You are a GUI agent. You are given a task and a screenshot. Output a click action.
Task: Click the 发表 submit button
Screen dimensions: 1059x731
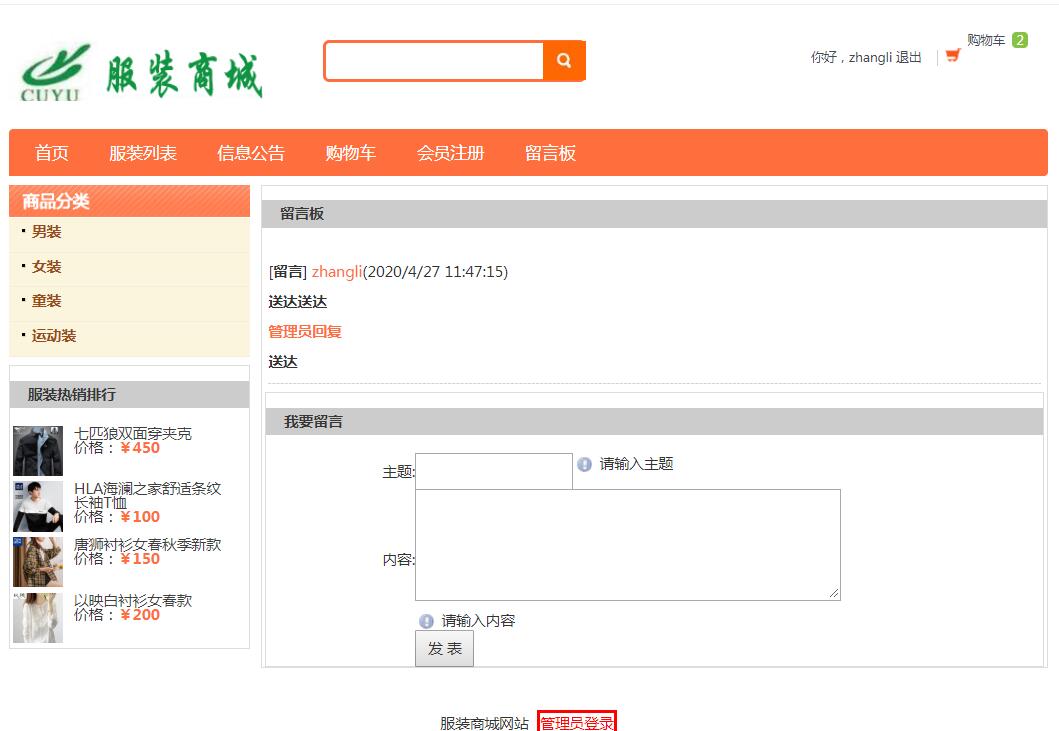tap(444, 648)
